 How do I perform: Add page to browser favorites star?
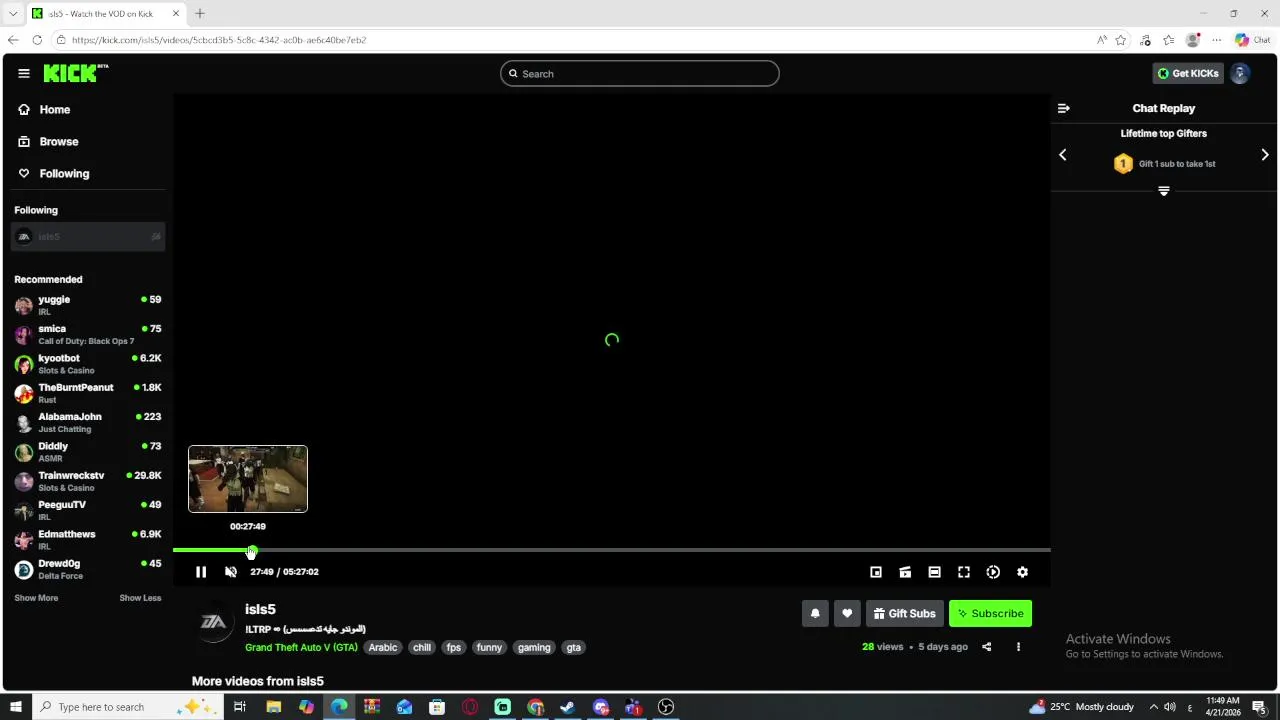pyautogui.click(x=1121, y=40)
